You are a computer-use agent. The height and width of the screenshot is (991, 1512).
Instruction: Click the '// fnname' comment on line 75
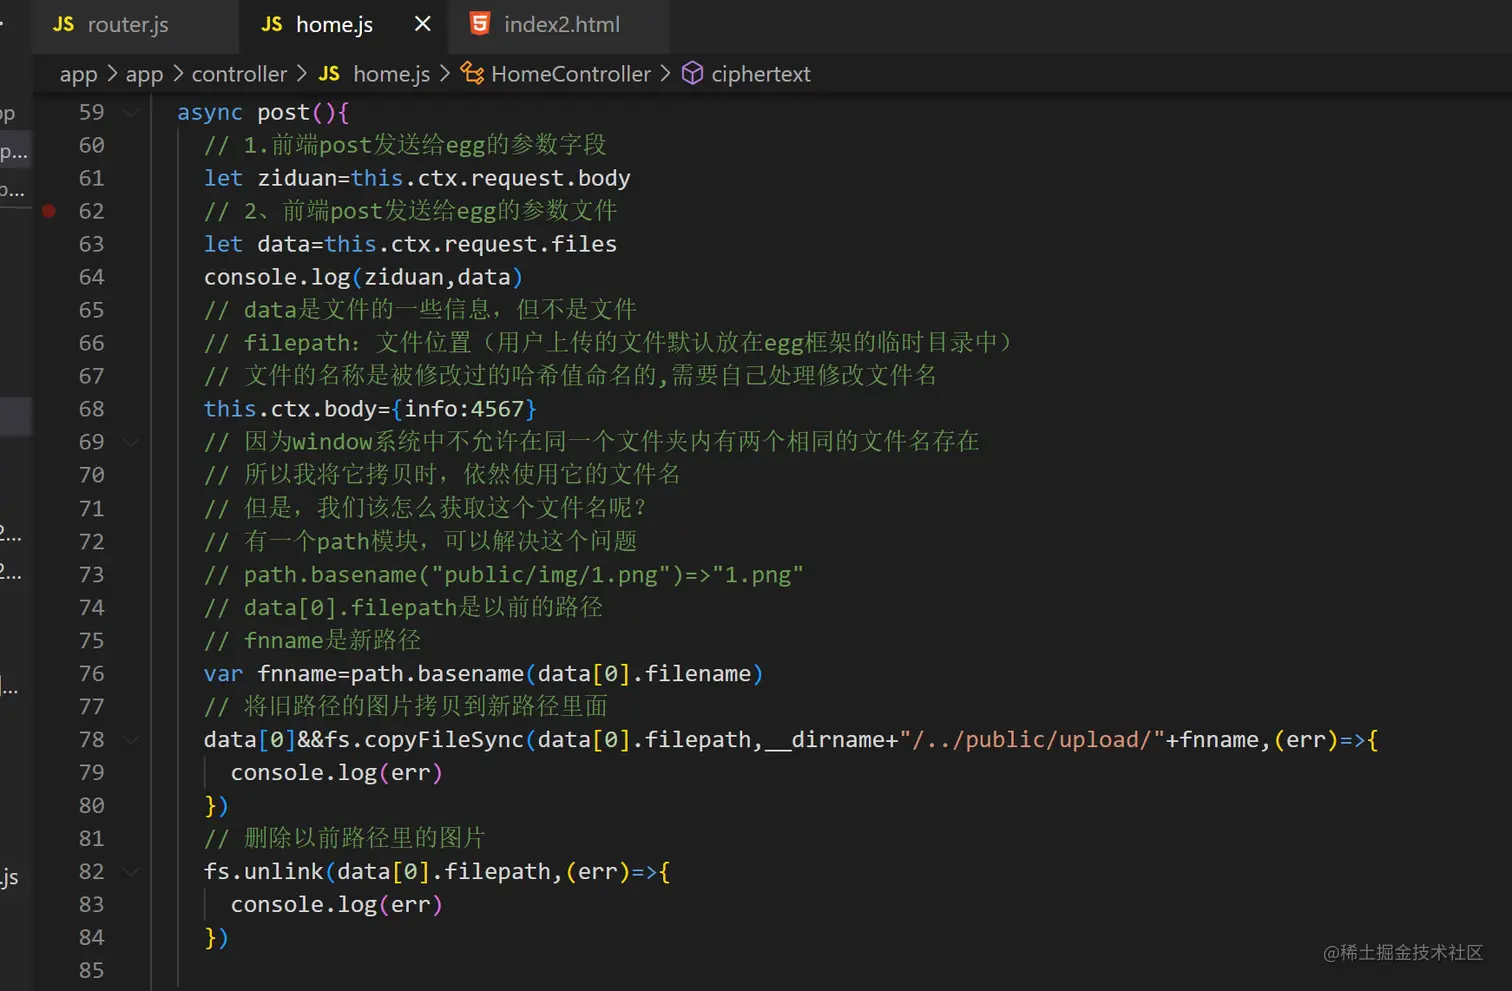pyautogui.click(x=312, y=641)
